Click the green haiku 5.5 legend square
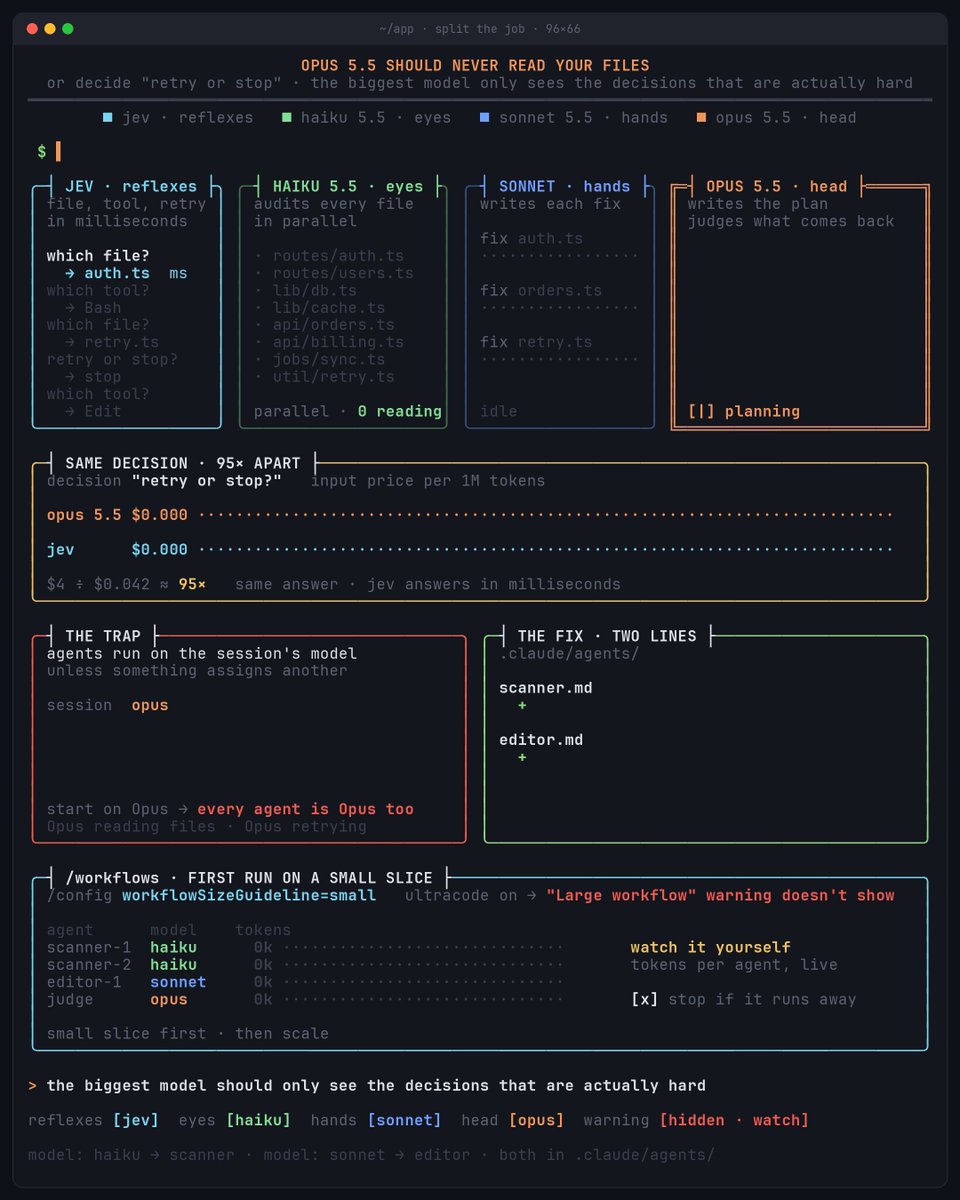The image size is (960, 1200). pyautogui.click(x=288, y=118)
